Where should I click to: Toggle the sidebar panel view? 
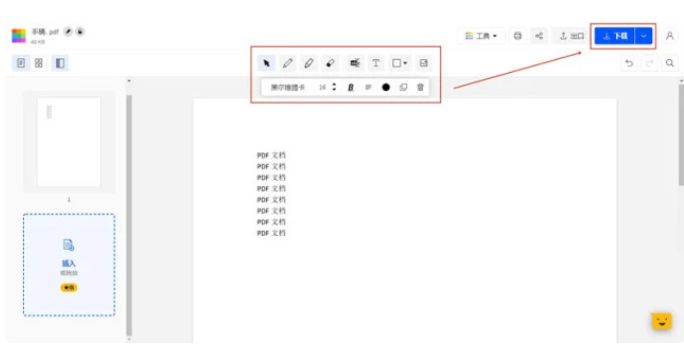click(x=60, y=63)
